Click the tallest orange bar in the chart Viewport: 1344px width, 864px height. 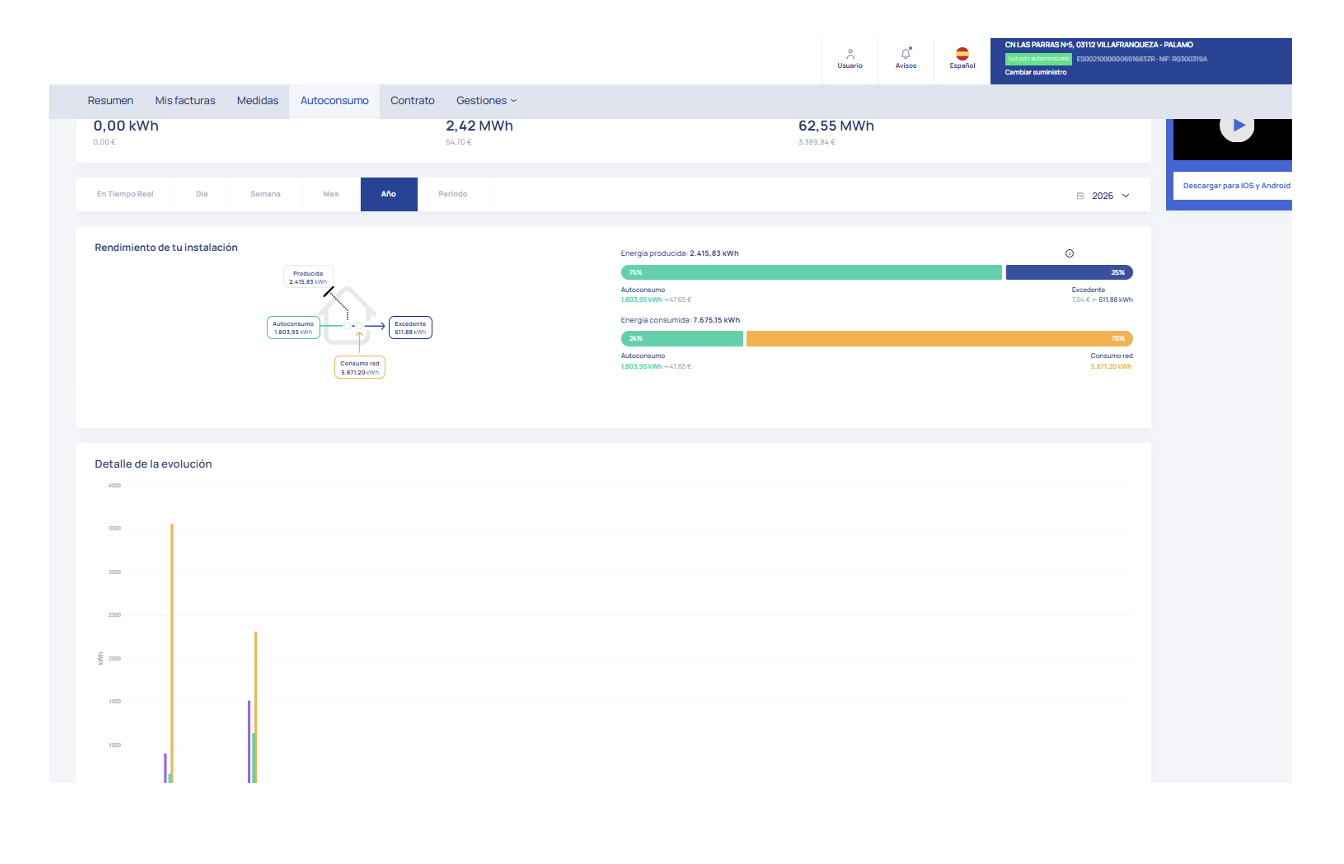pos(172,650)
